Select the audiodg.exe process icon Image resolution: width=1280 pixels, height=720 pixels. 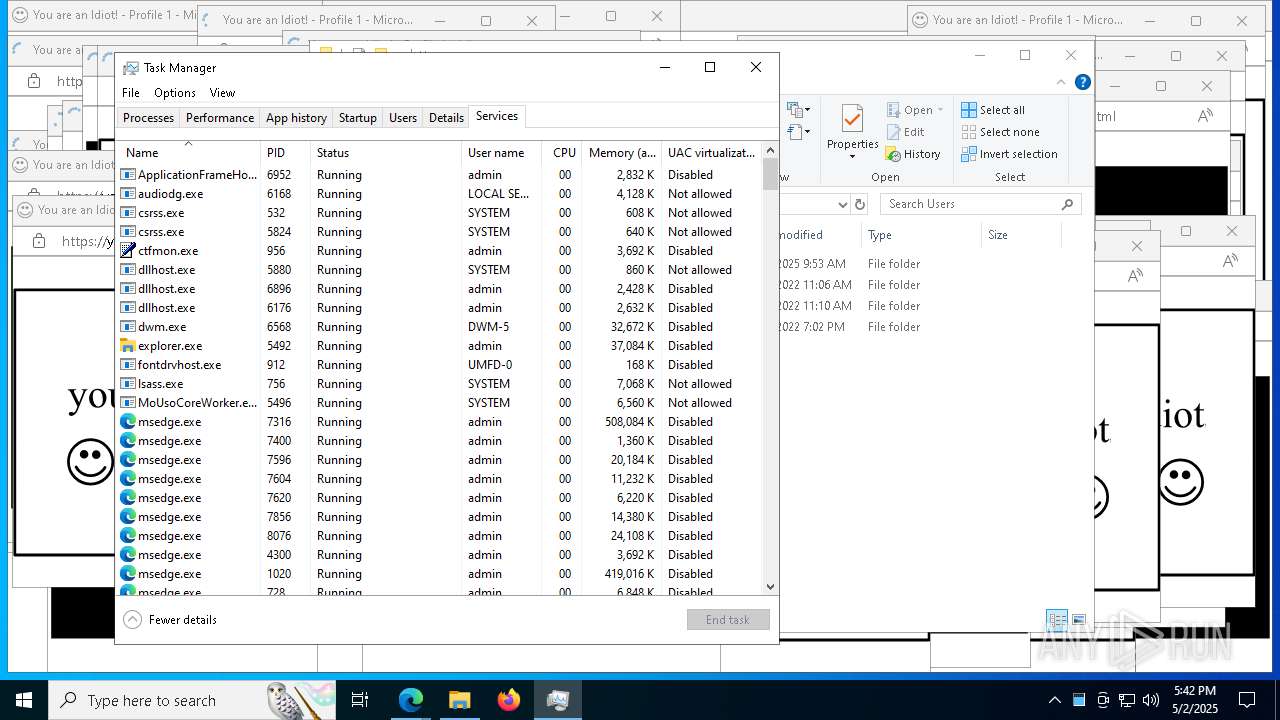(x=128, y=194)
